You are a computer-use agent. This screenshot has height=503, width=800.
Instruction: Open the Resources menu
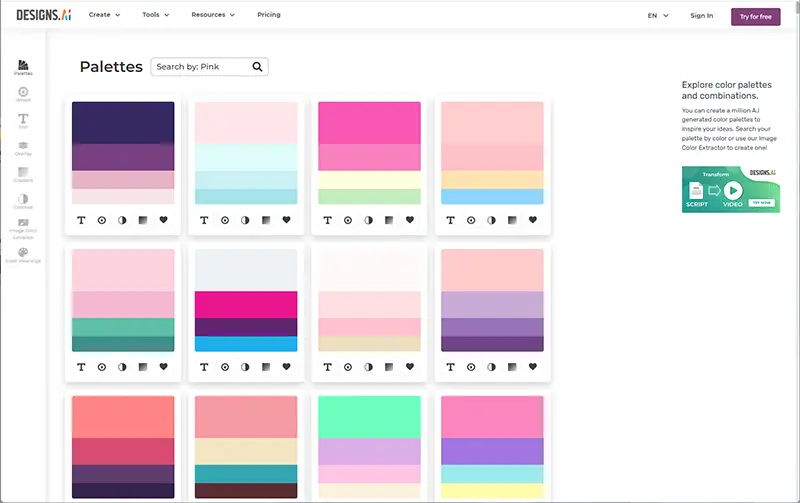(213, 15)
